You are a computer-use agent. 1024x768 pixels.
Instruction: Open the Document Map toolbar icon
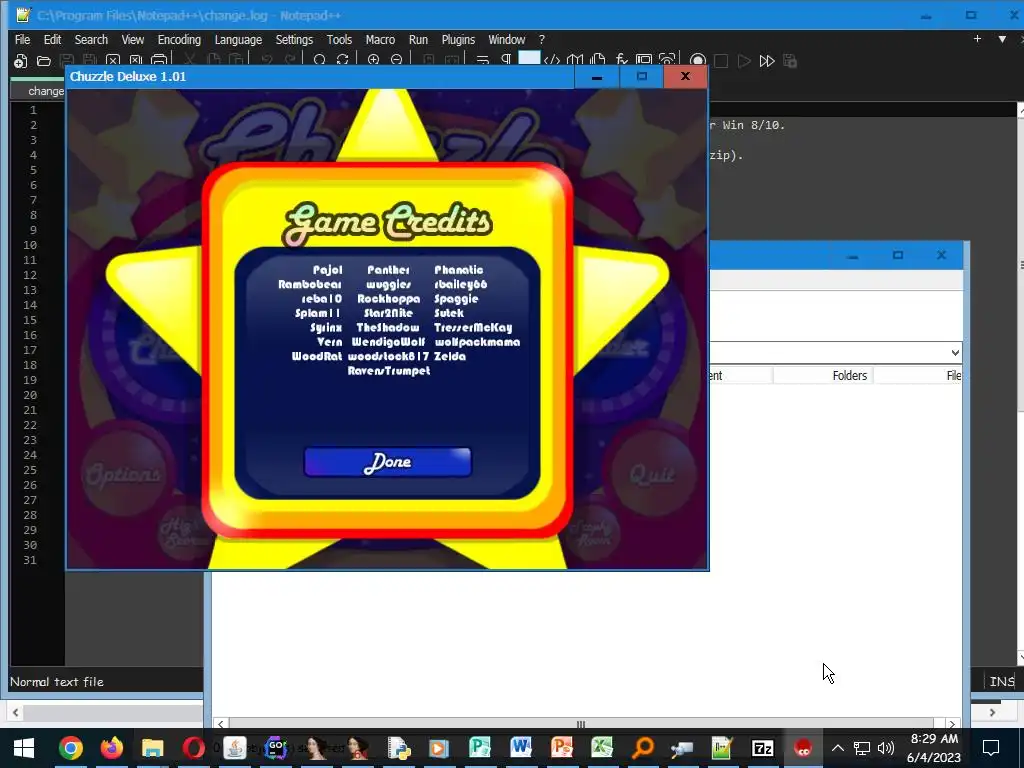point(575,61)
